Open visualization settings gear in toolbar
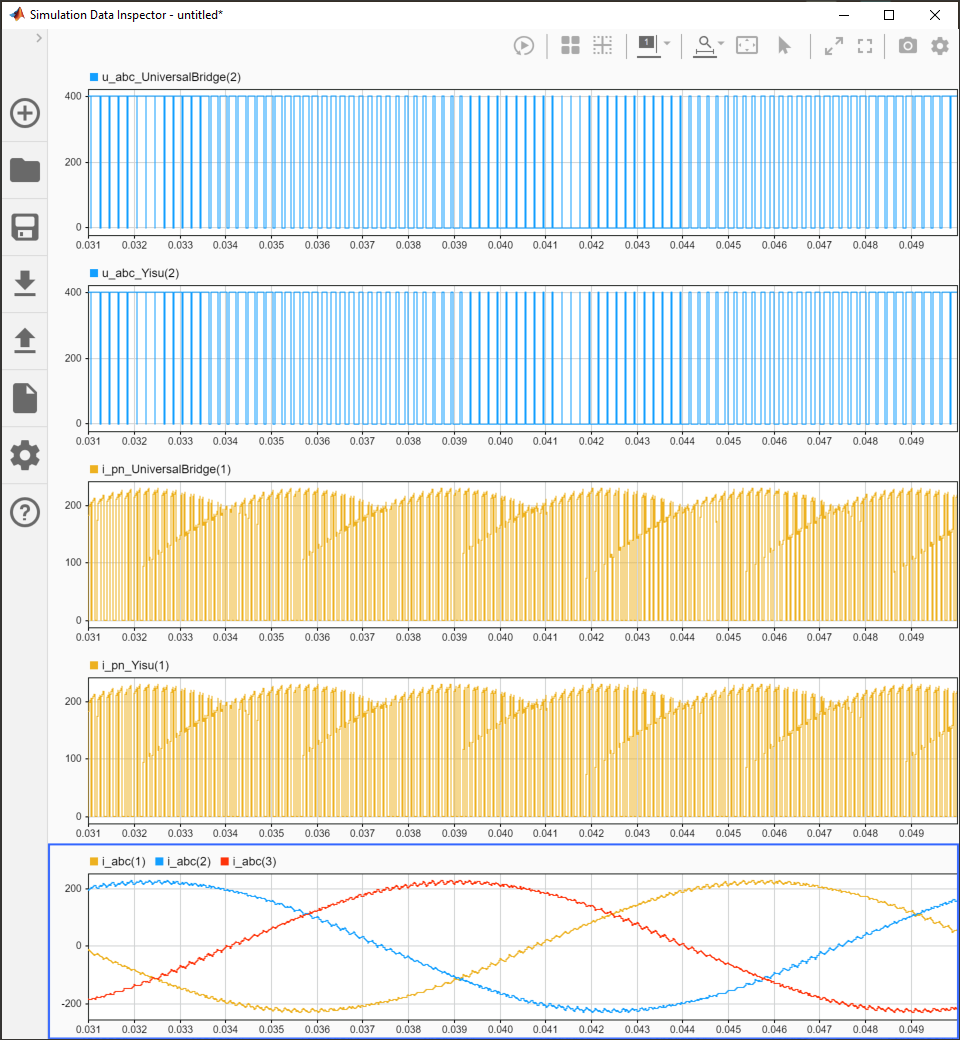This screenshot has height=1040, width=960. click(x=940, y=46)
